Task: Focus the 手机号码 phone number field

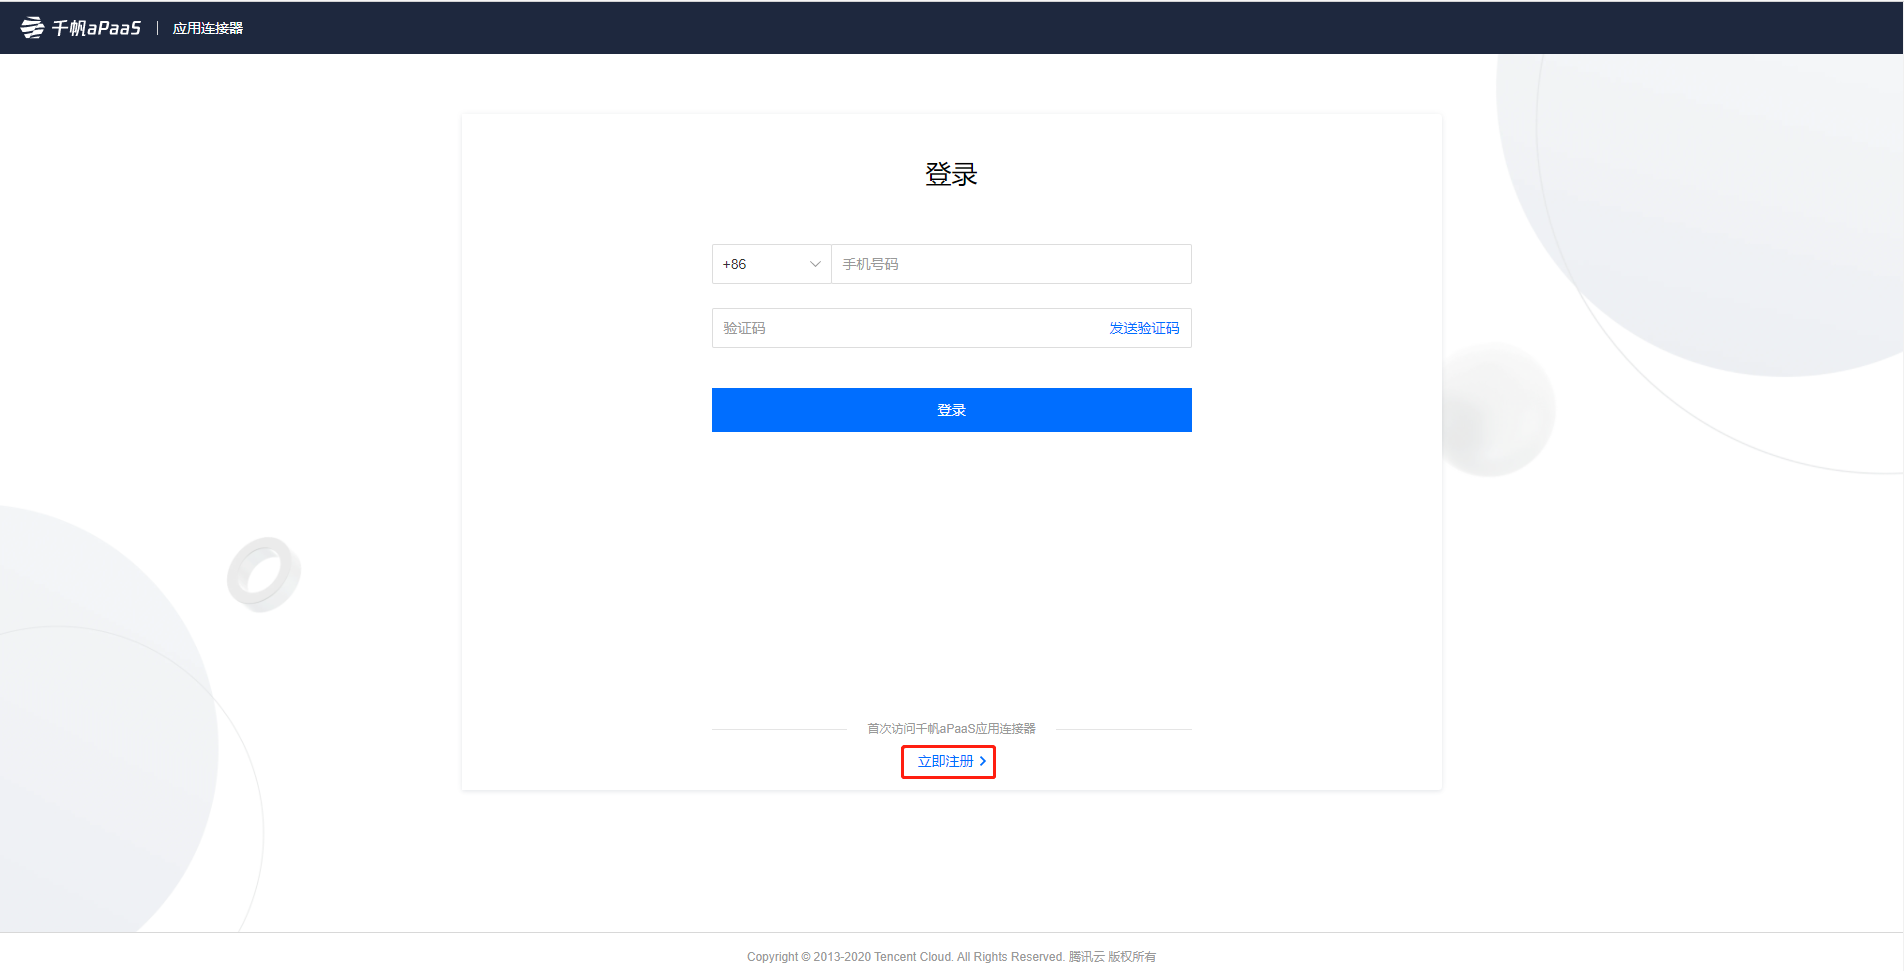Action: (1011, 264)
